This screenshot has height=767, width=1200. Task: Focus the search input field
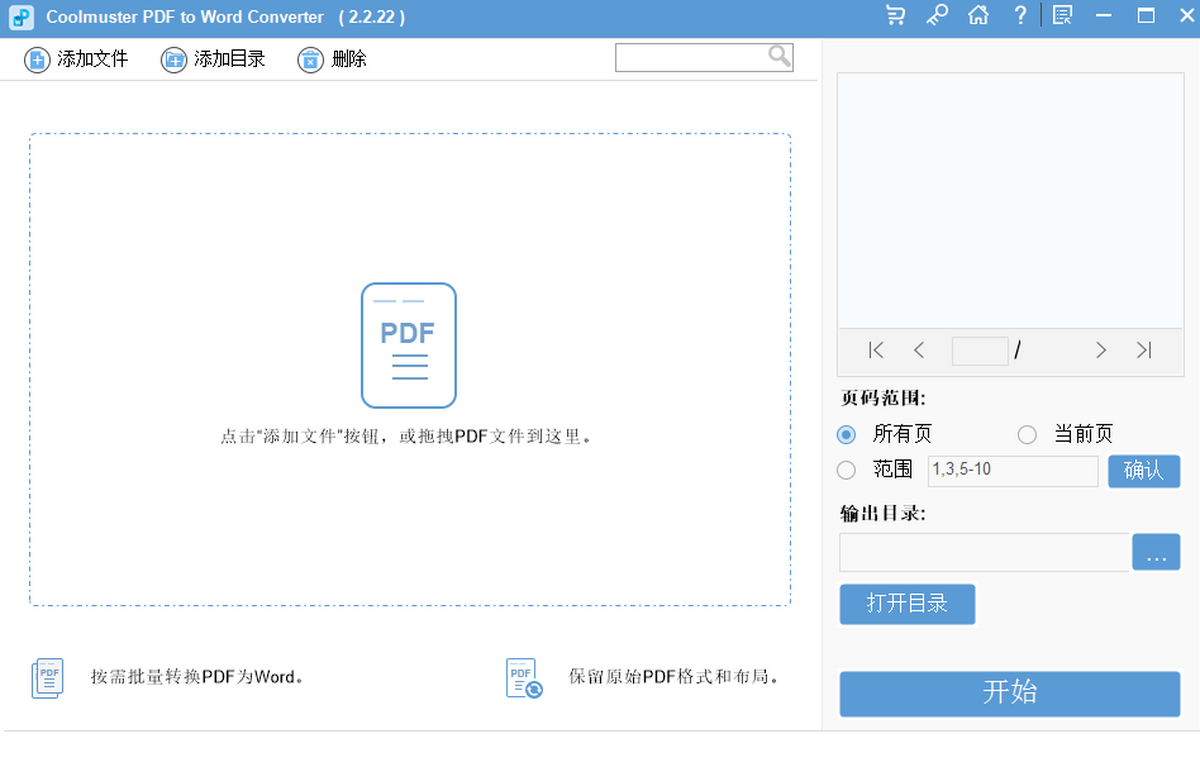[704, 57]
